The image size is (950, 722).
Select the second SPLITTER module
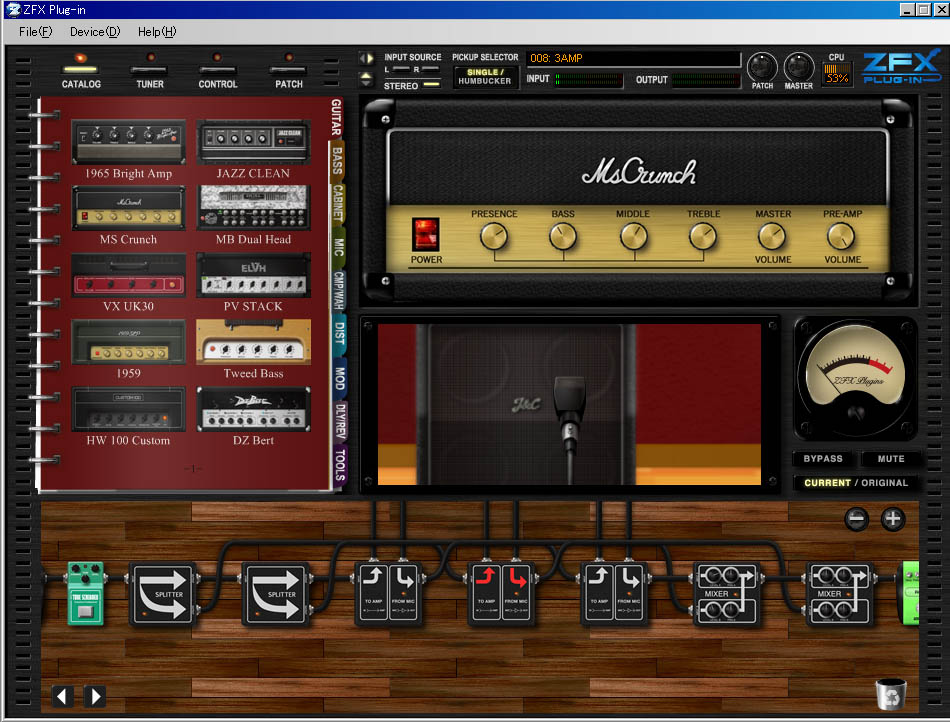click(276, 594)
